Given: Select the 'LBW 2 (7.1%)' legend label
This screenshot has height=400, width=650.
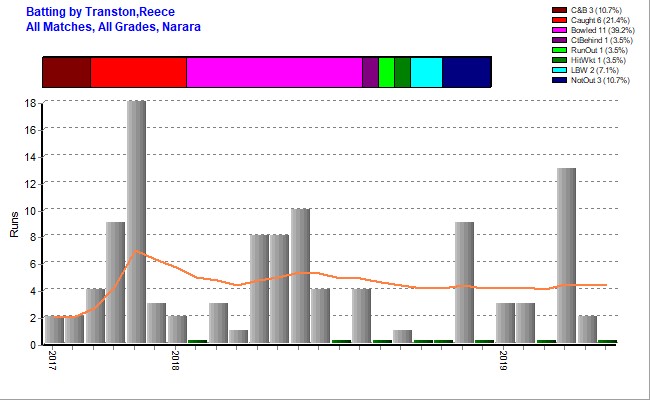Looking at the screenshot, I should tap(595, 70).
